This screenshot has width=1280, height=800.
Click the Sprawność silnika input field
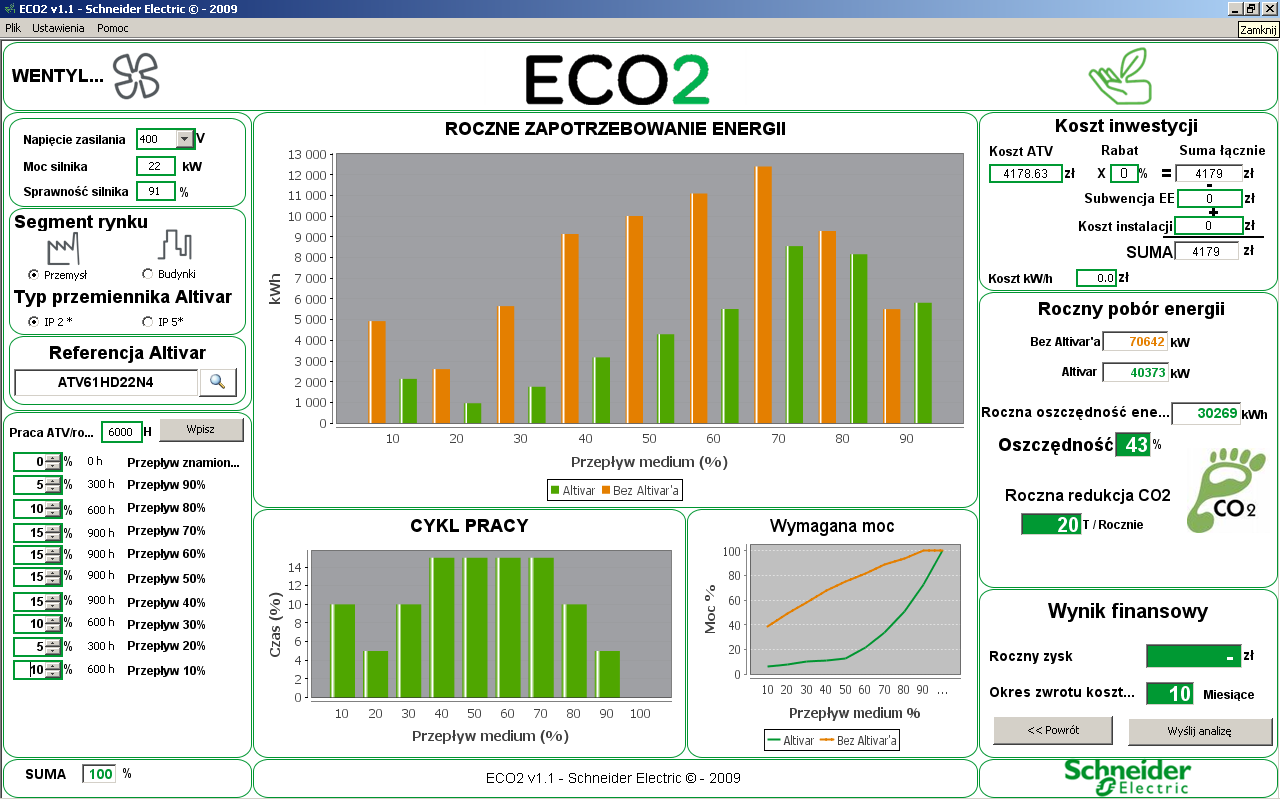pos(156,191)
